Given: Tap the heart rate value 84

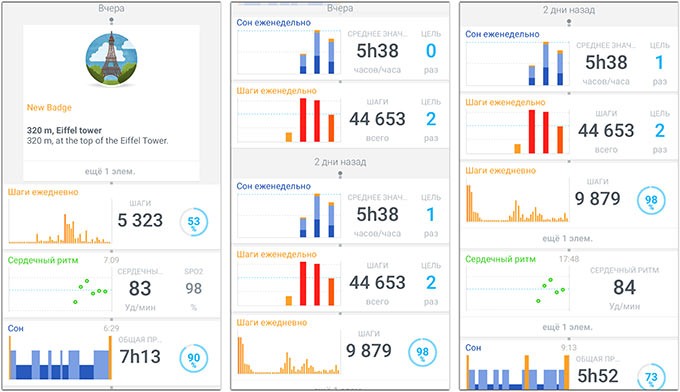Looking at the screenshot, I should pos(624,287).
